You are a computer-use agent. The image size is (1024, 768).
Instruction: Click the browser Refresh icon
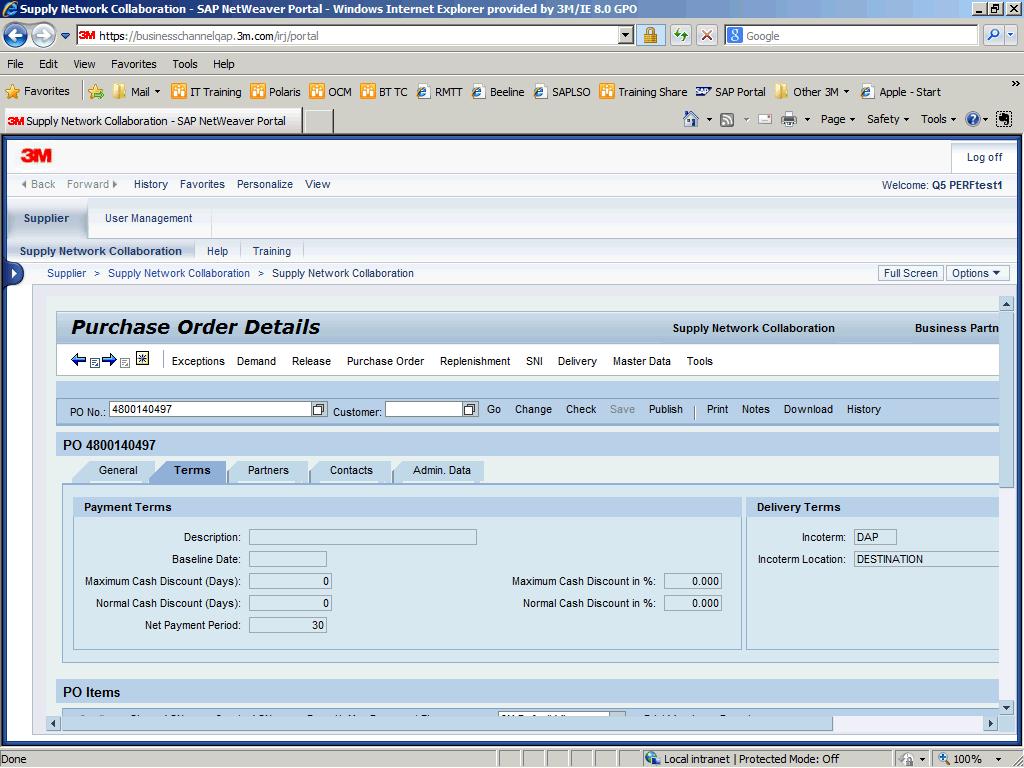[x=680, y=35]
